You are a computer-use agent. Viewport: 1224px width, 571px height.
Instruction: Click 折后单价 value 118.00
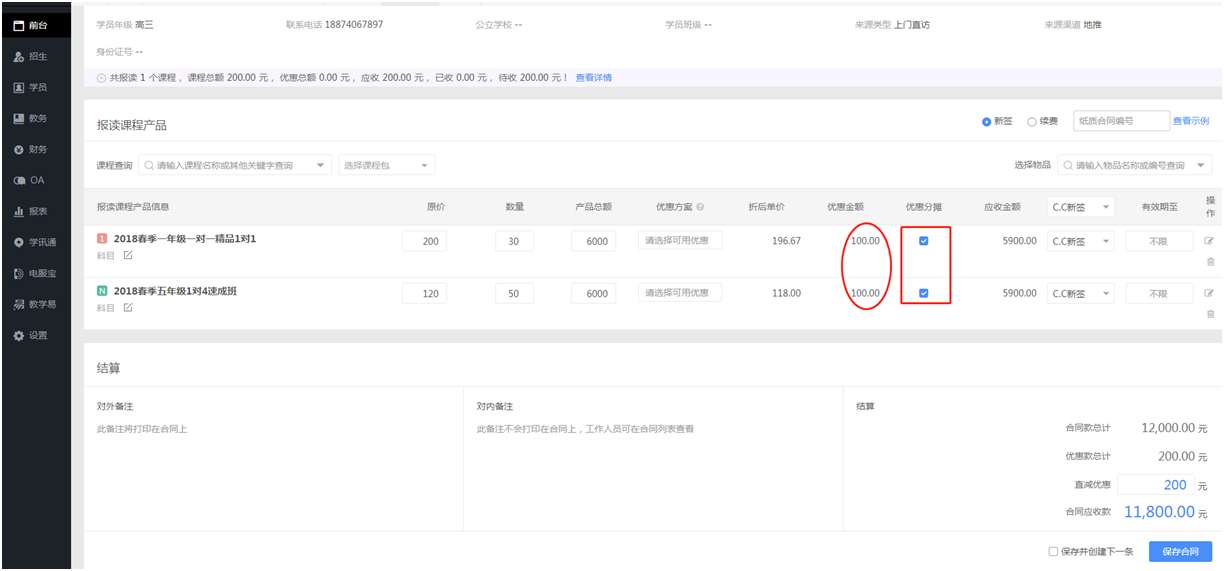[x=787, y=293]
